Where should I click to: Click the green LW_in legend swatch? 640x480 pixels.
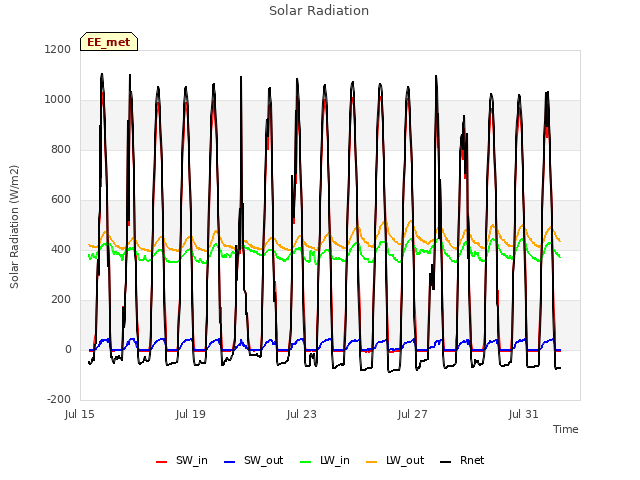click(306, 462)
